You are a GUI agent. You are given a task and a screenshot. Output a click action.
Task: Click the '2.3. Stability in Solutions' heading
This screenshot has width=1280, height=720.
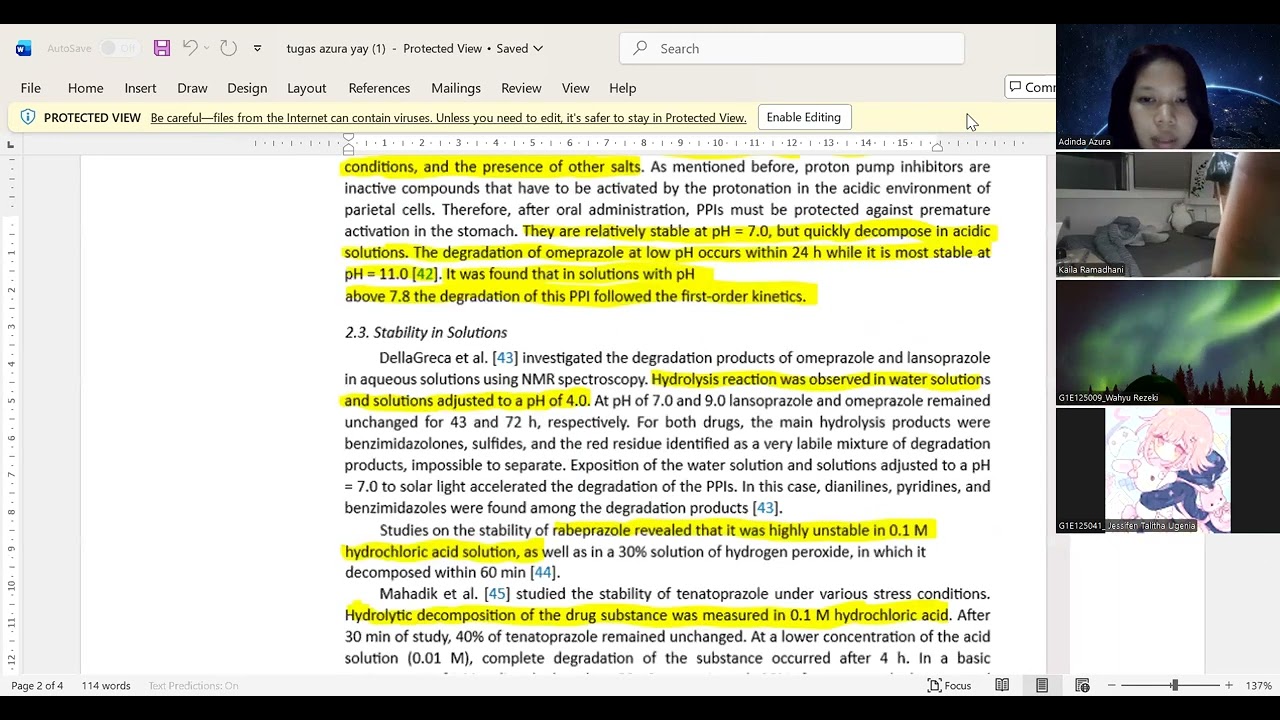coord(426,332)
